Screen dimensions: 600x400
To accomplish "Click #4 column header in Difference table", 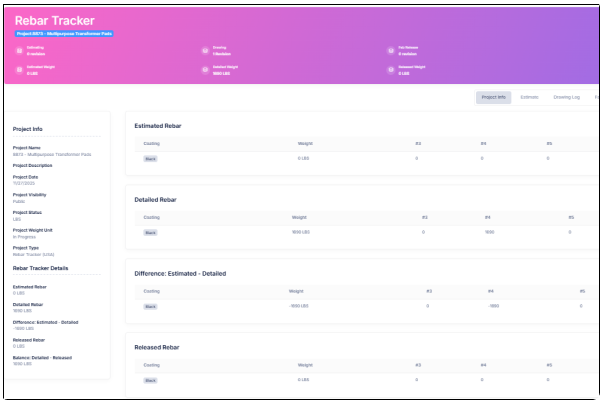I will pos(490,291).
